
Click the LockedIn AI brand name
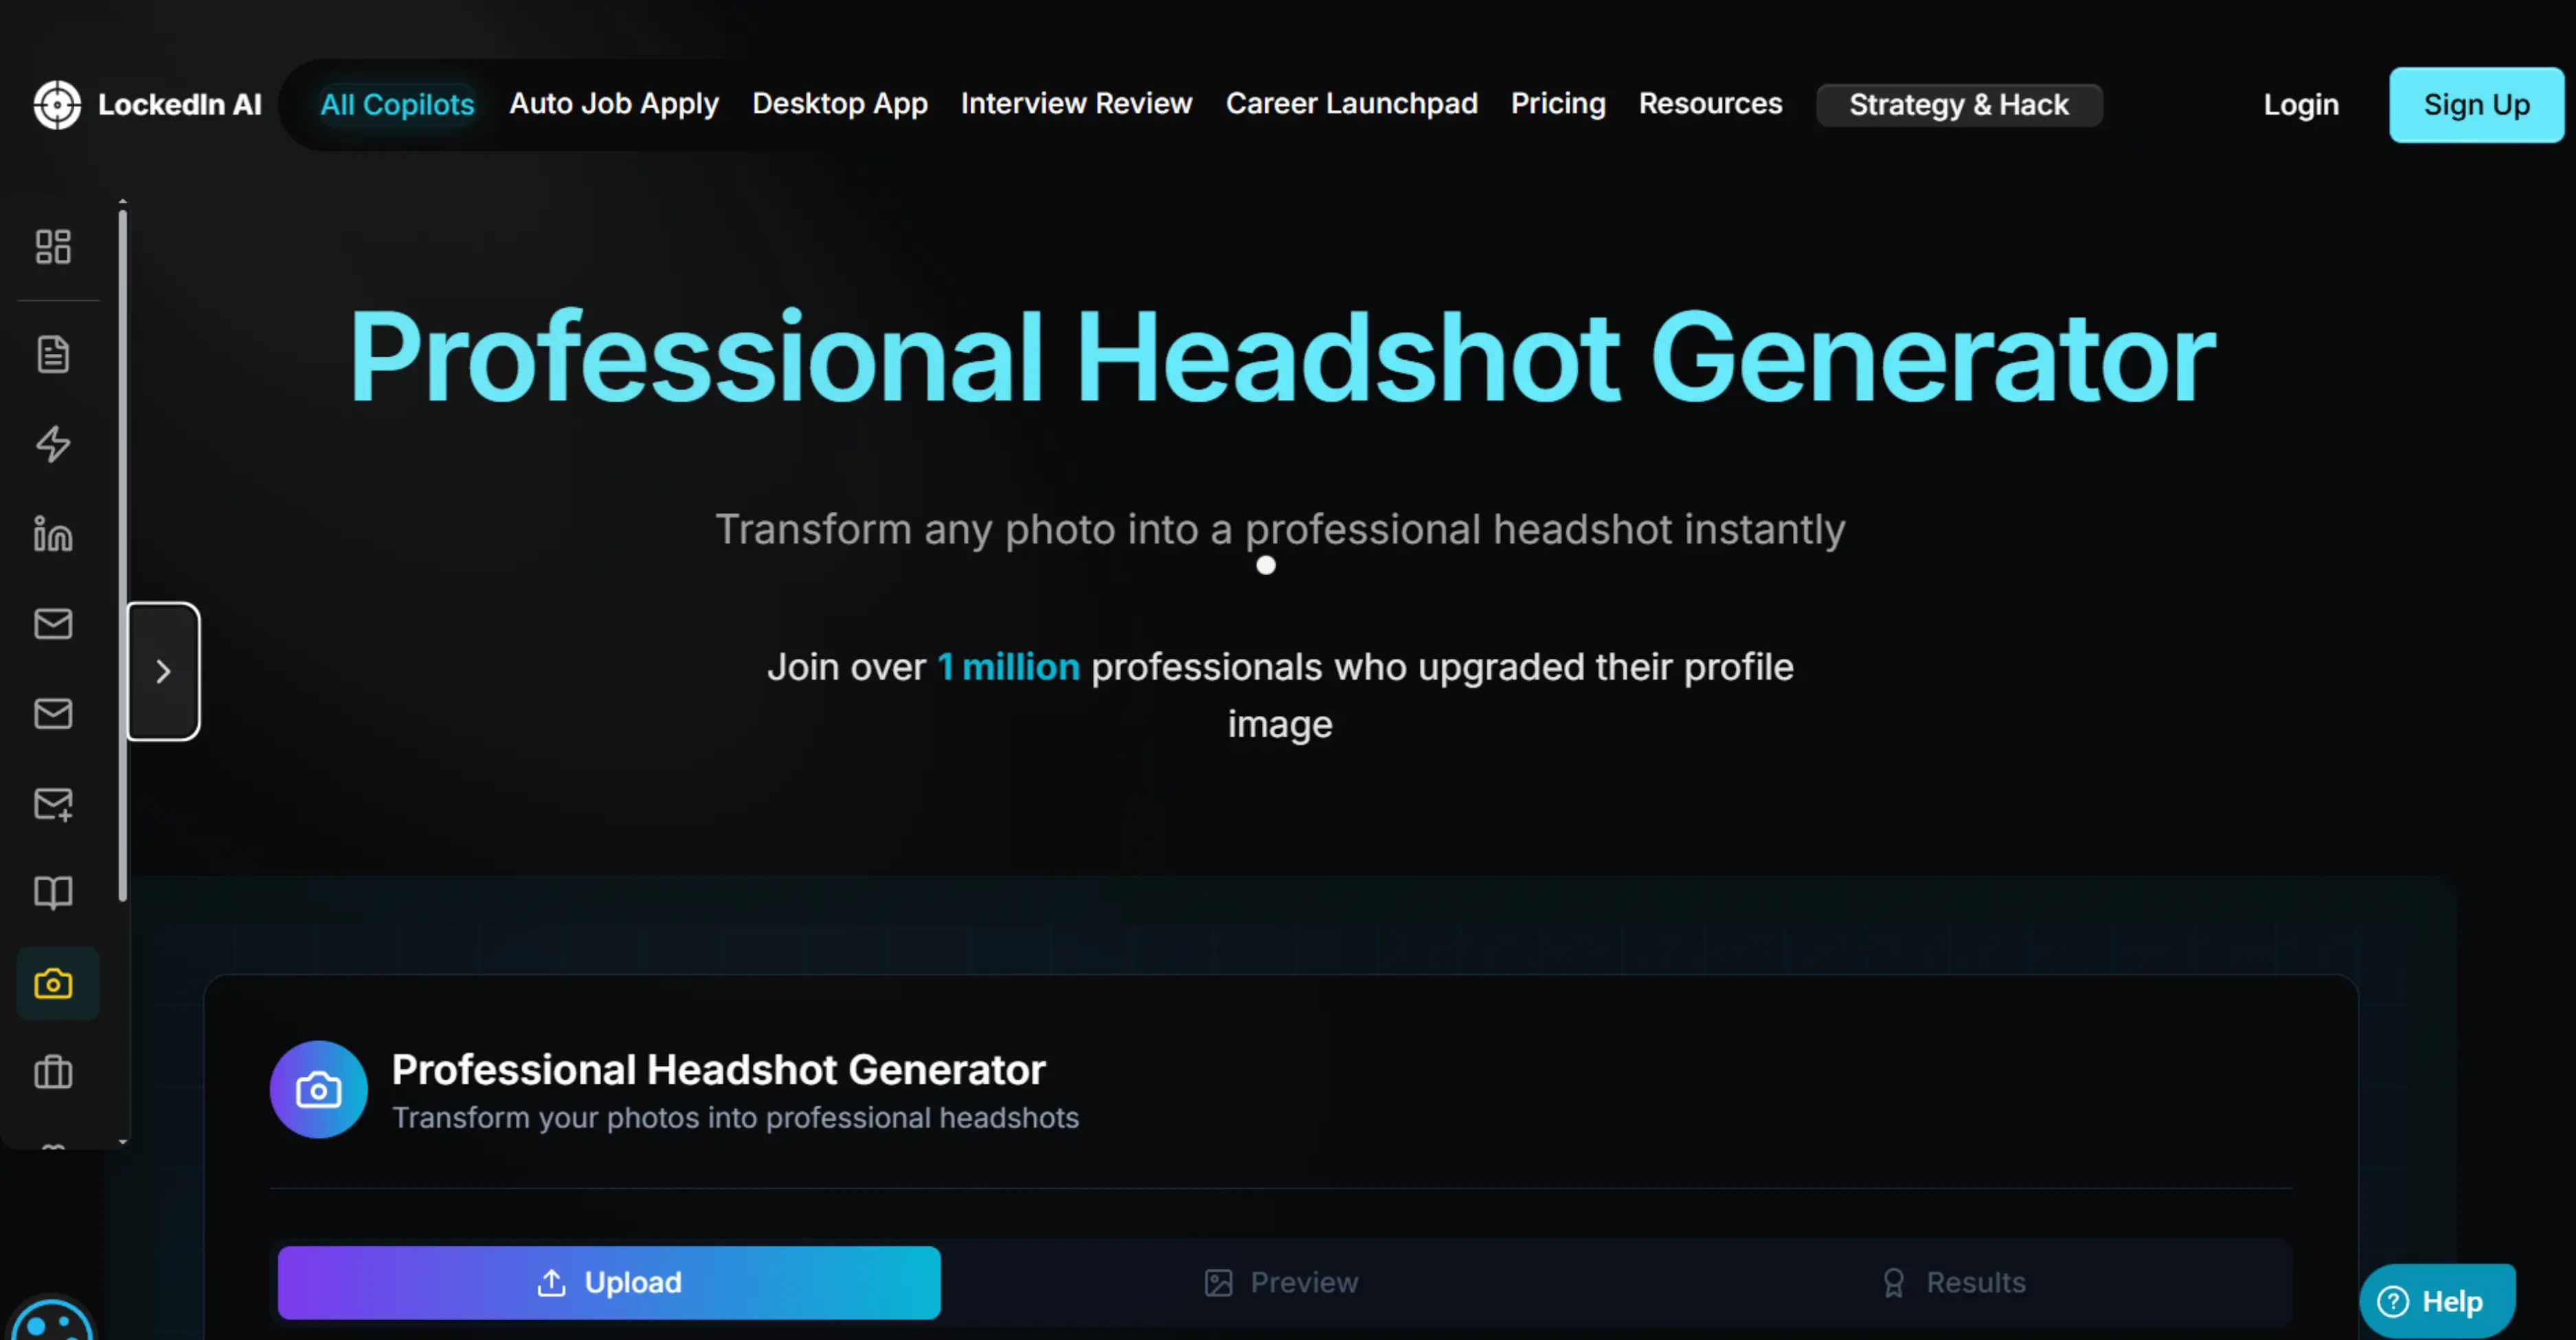180,105
